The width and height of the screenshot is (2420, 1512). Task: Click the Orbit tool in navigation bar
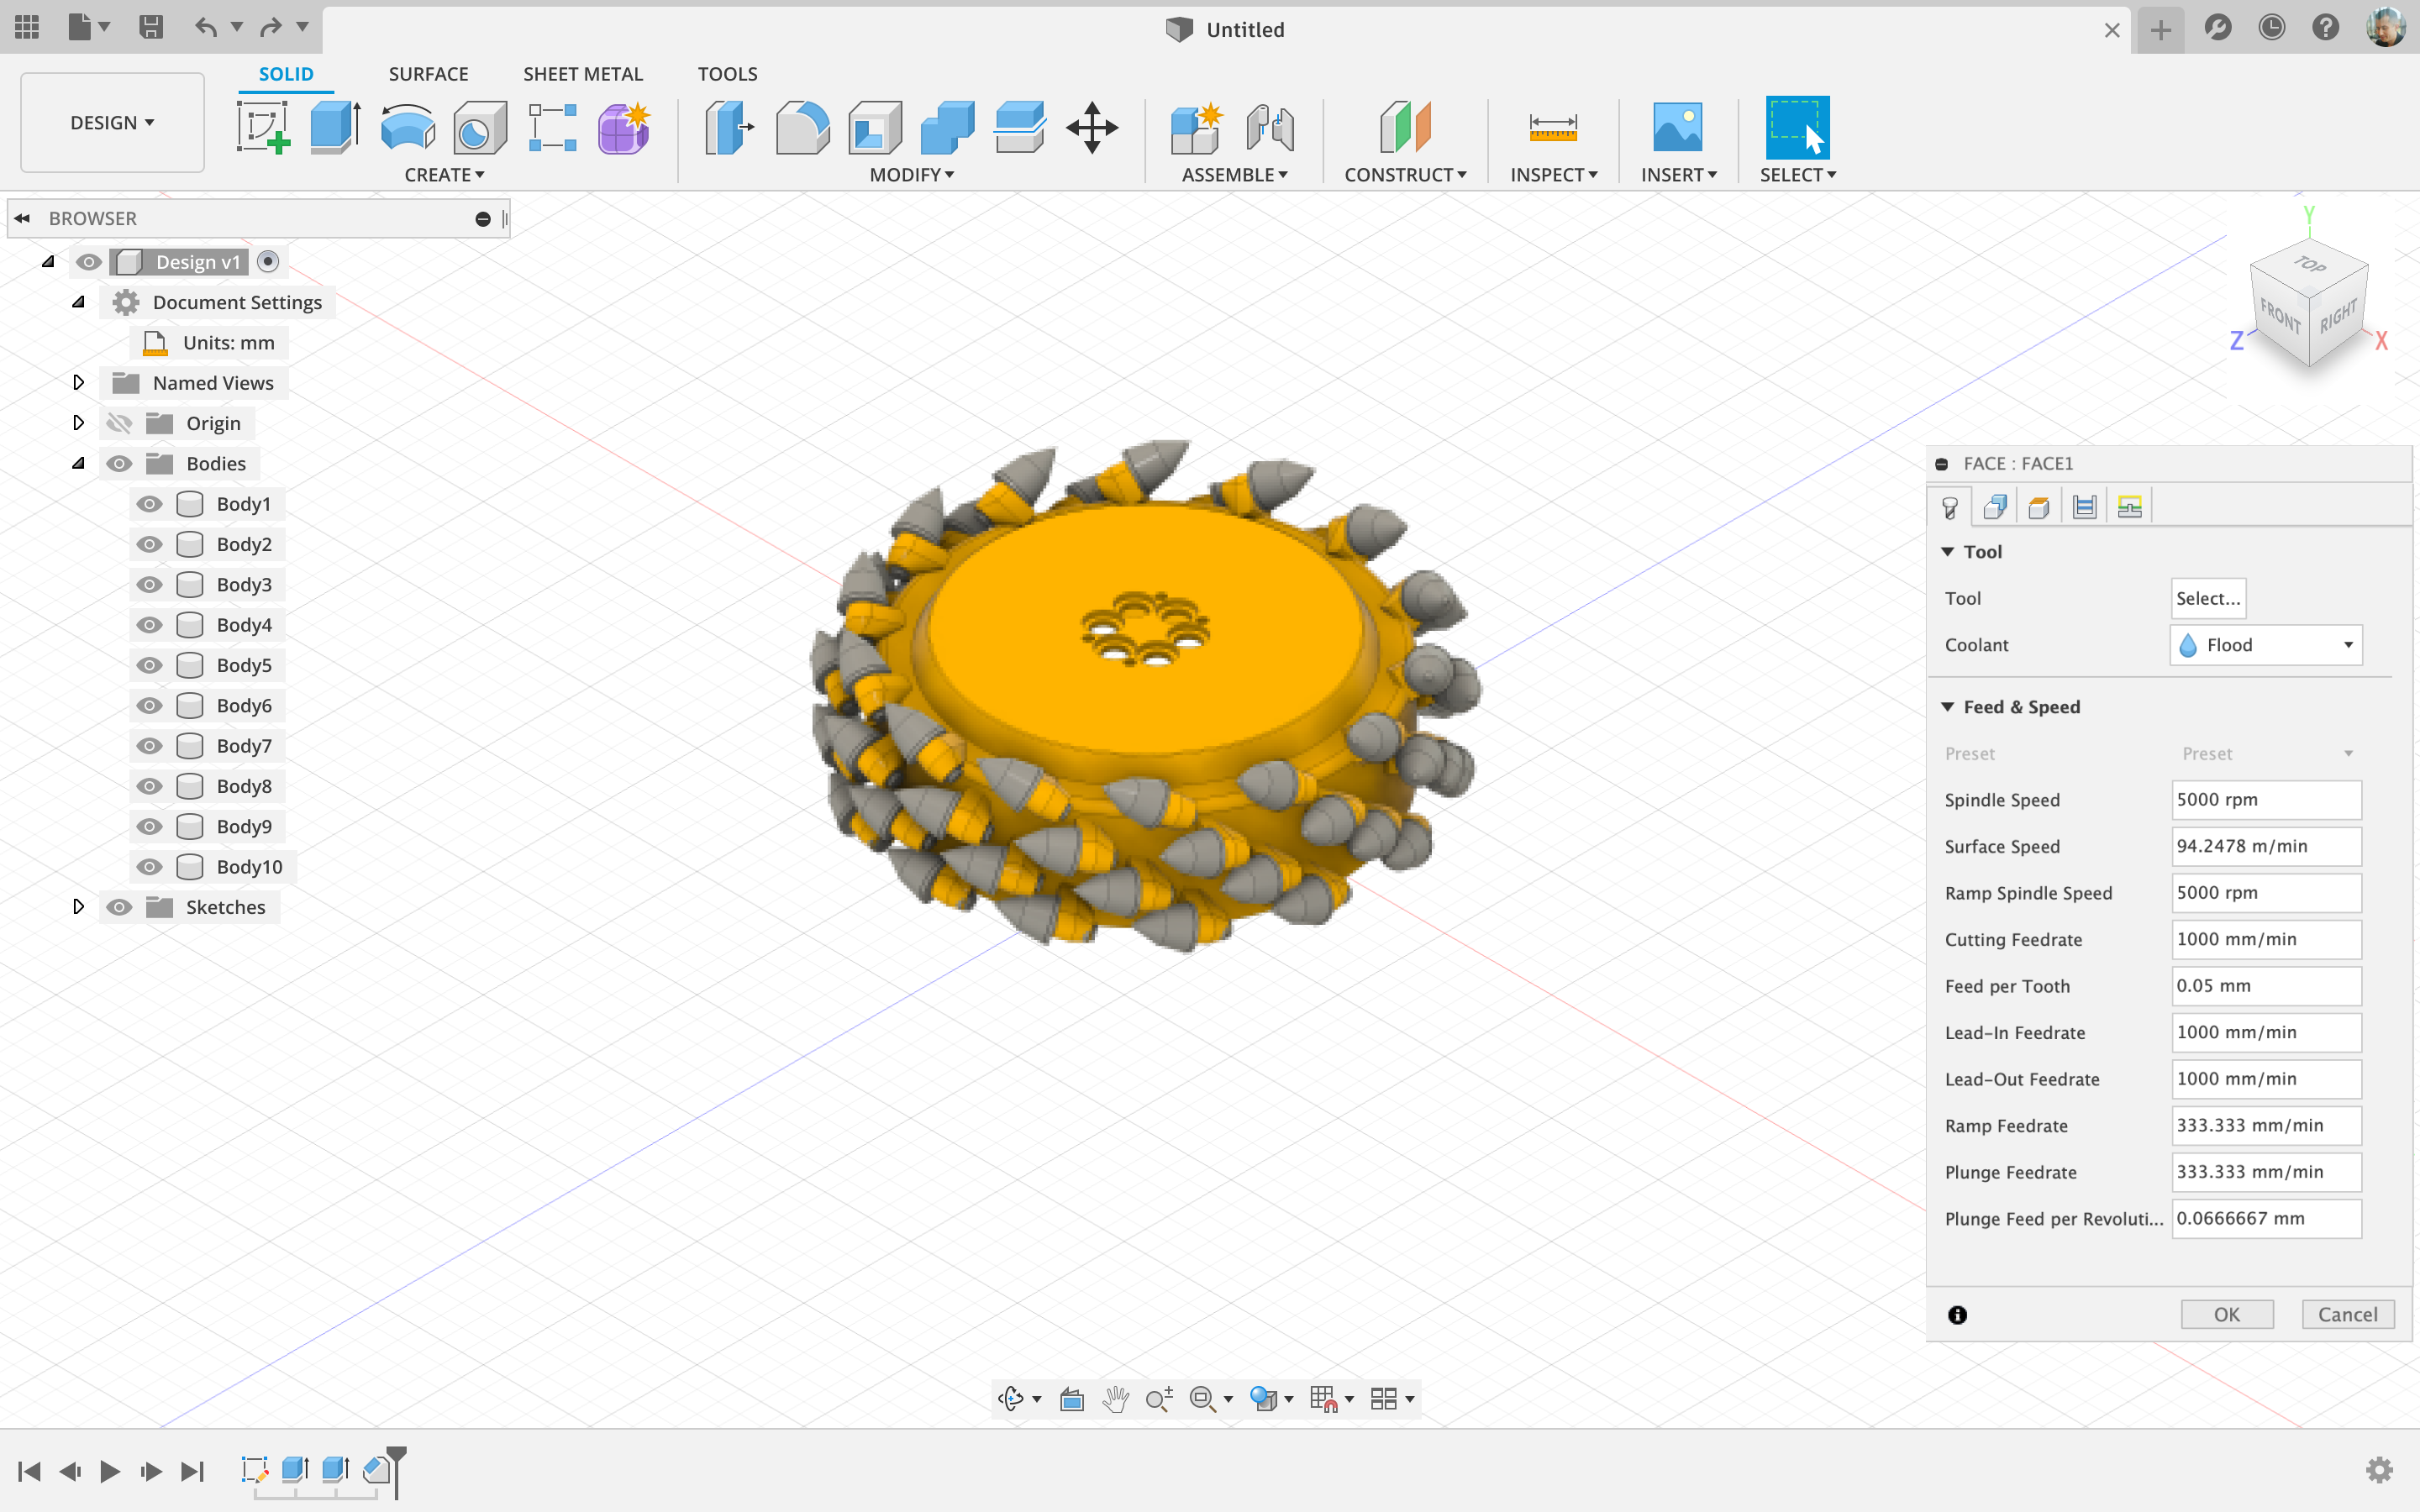pyautogui.click(x=1011, y=1398)
